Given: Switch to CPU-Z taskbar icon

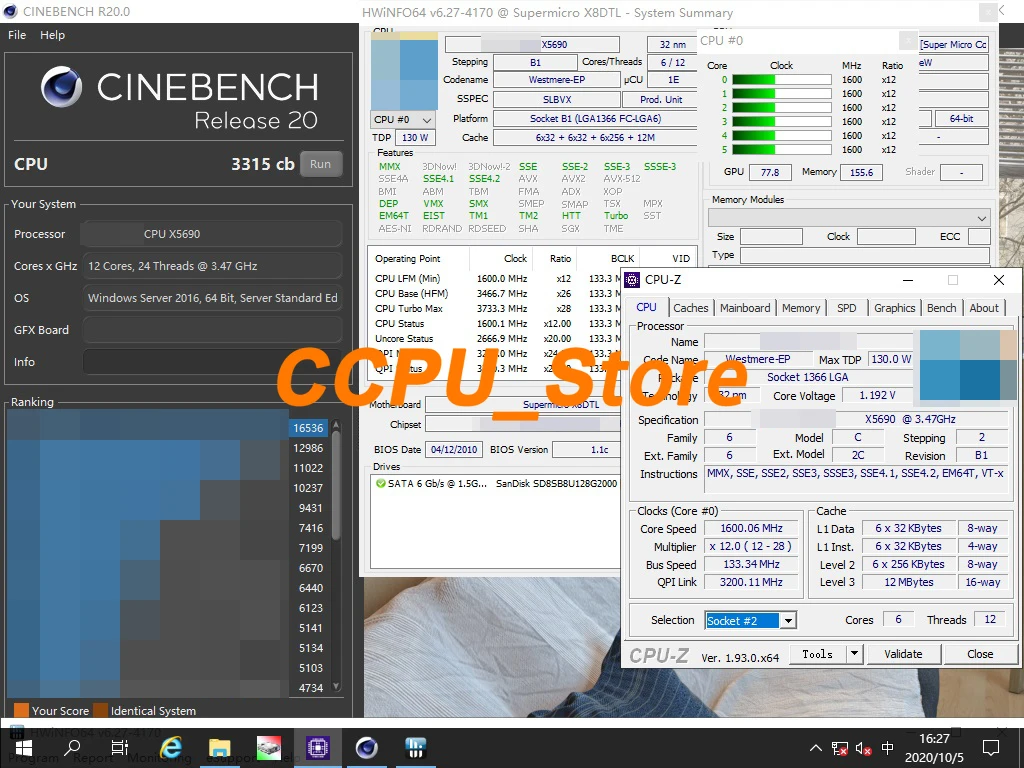Looking at the screenshot, I should pyautogui.click(x=317, y=748).
